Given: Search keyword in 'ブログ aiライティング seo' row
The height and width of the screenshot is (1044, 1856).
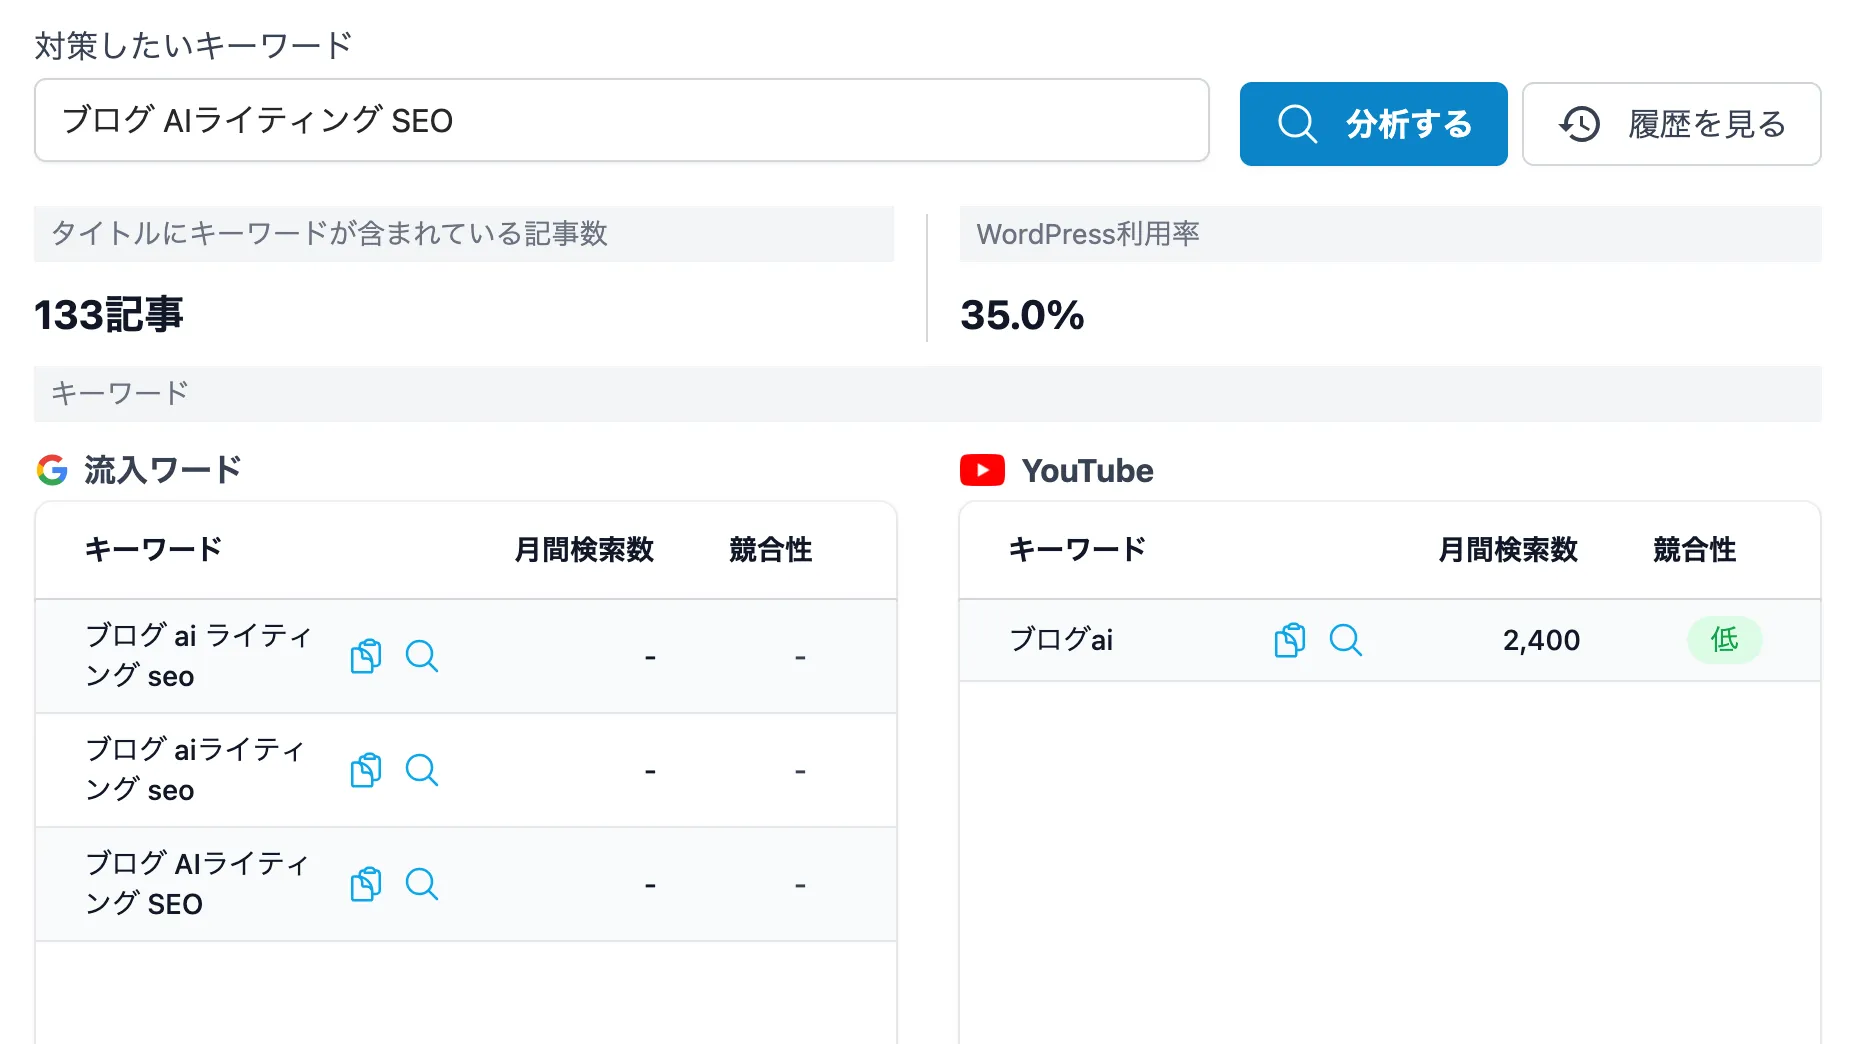Looking at the screenshot, I should pos(421,770).
